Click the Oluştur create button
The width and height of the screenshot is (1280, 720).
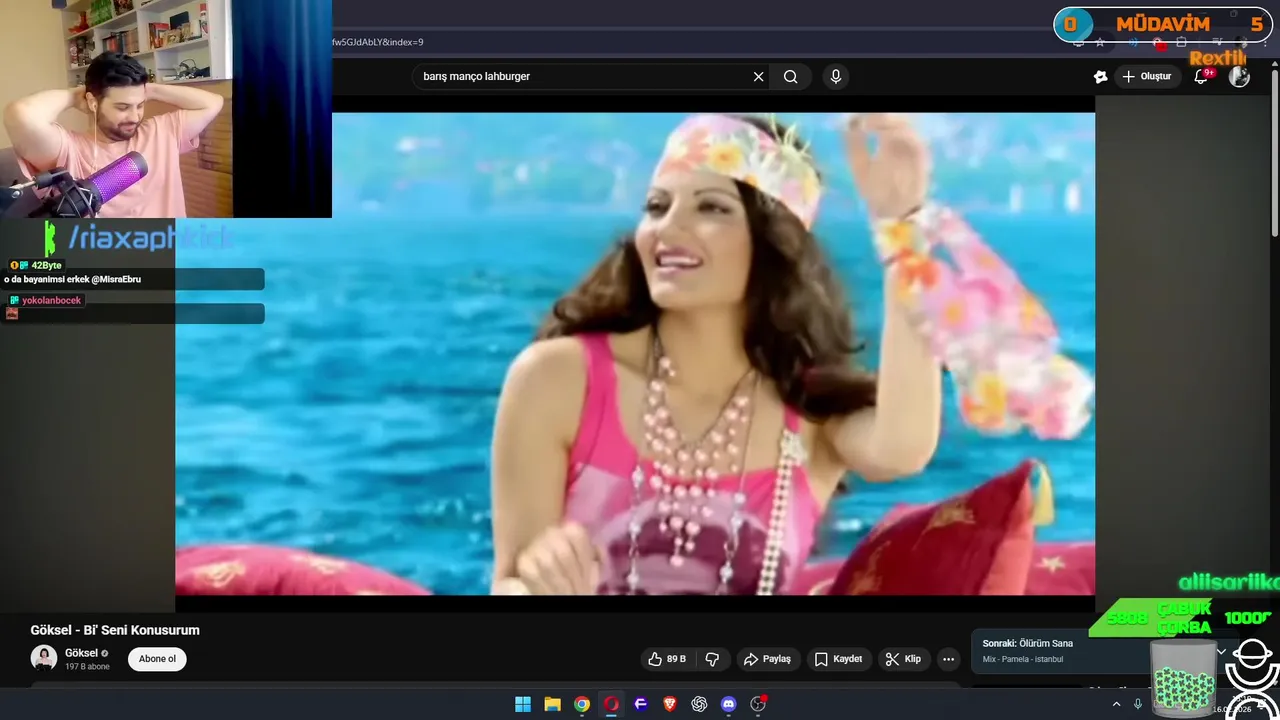pyautogui.click(x=1147, y=77)
